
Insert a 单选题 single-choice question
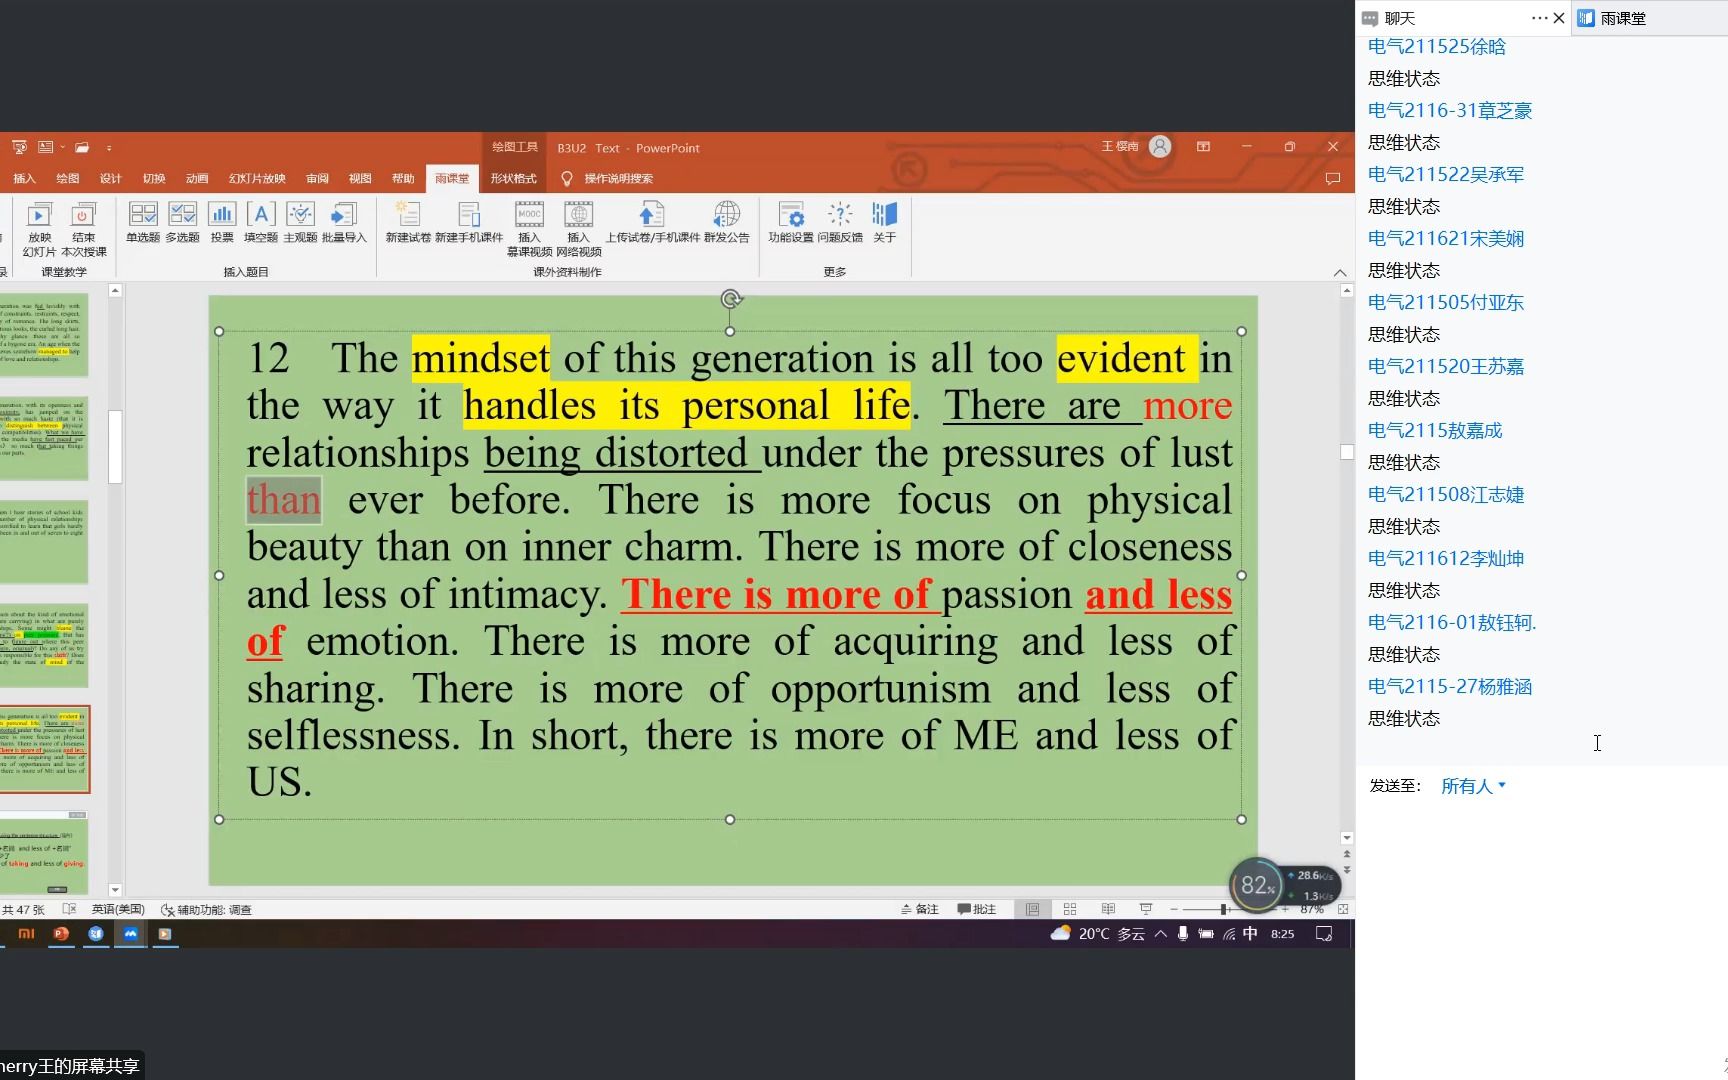143,222
